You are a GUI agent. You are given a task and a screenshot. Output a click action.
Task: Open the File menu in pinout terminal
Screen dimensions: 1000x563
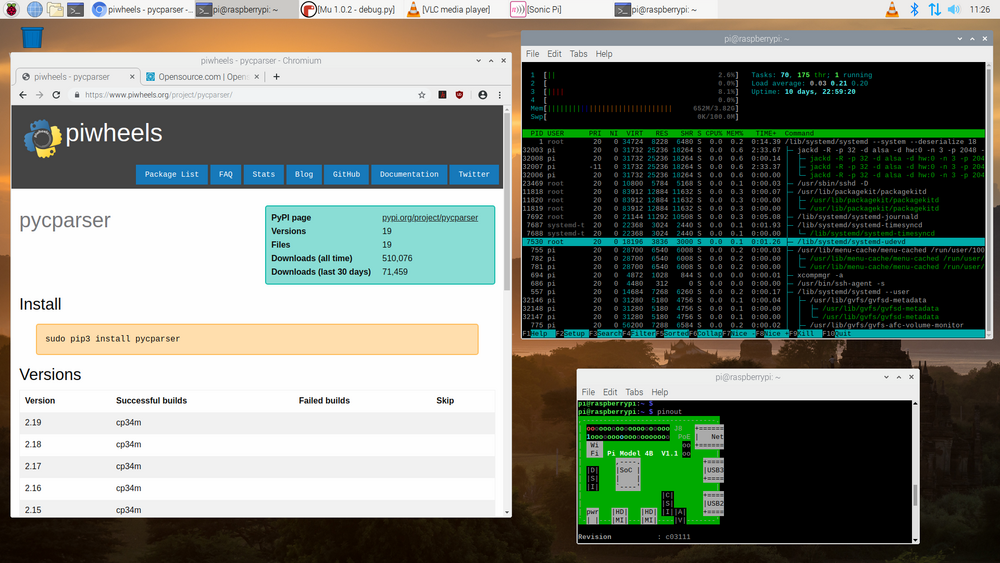tap(588, 392)
